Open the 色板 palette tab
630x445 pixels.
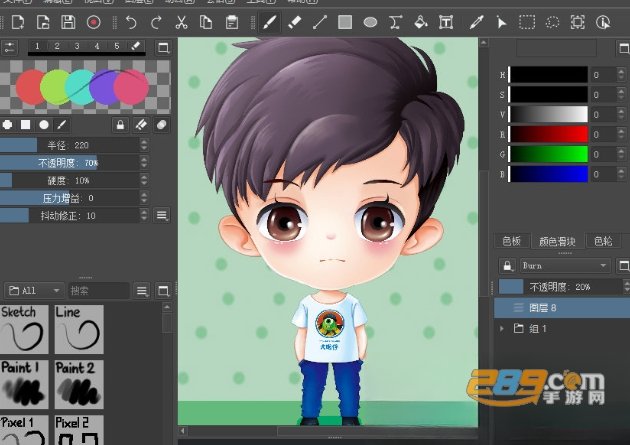pos(511,241)
